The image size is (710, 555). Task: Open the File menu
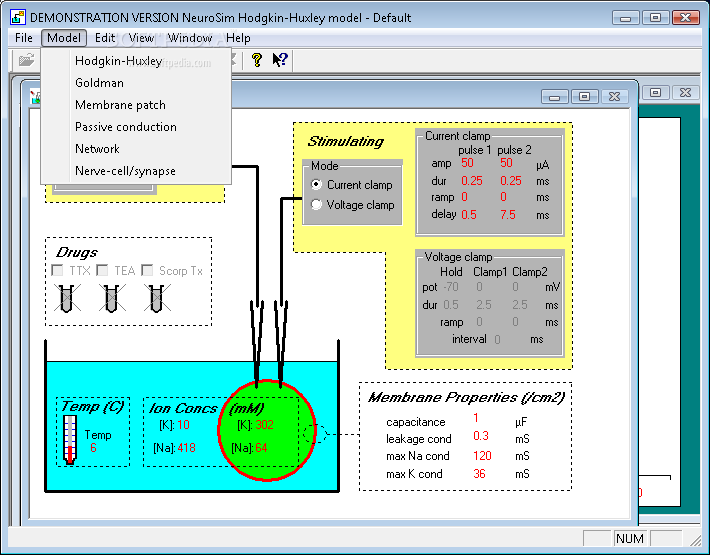click(24, 38)
